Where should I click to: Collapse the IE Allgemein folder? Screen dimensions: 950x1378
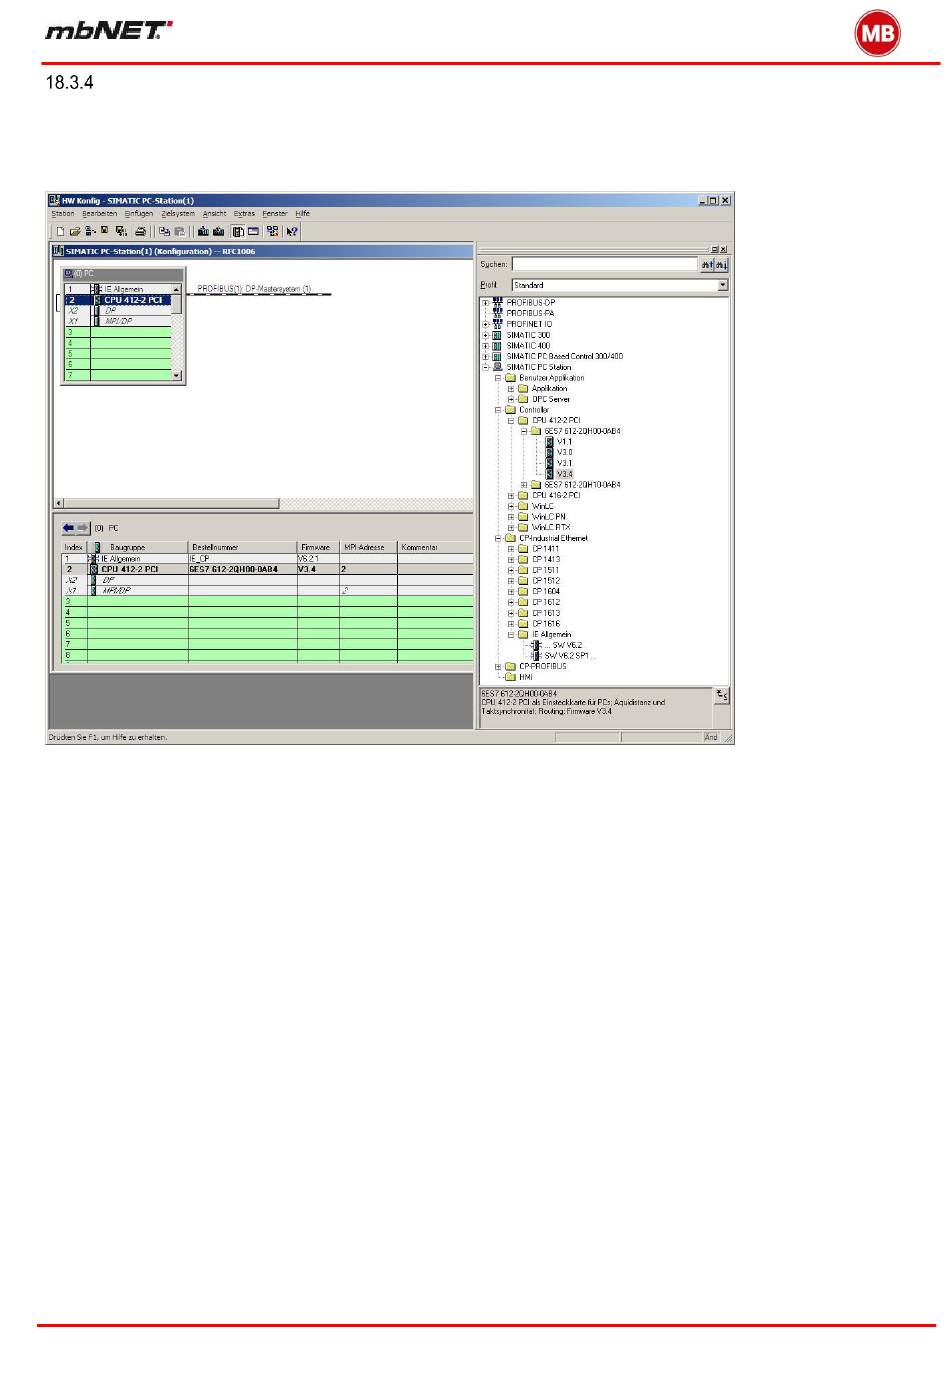(x=511, y=634)
